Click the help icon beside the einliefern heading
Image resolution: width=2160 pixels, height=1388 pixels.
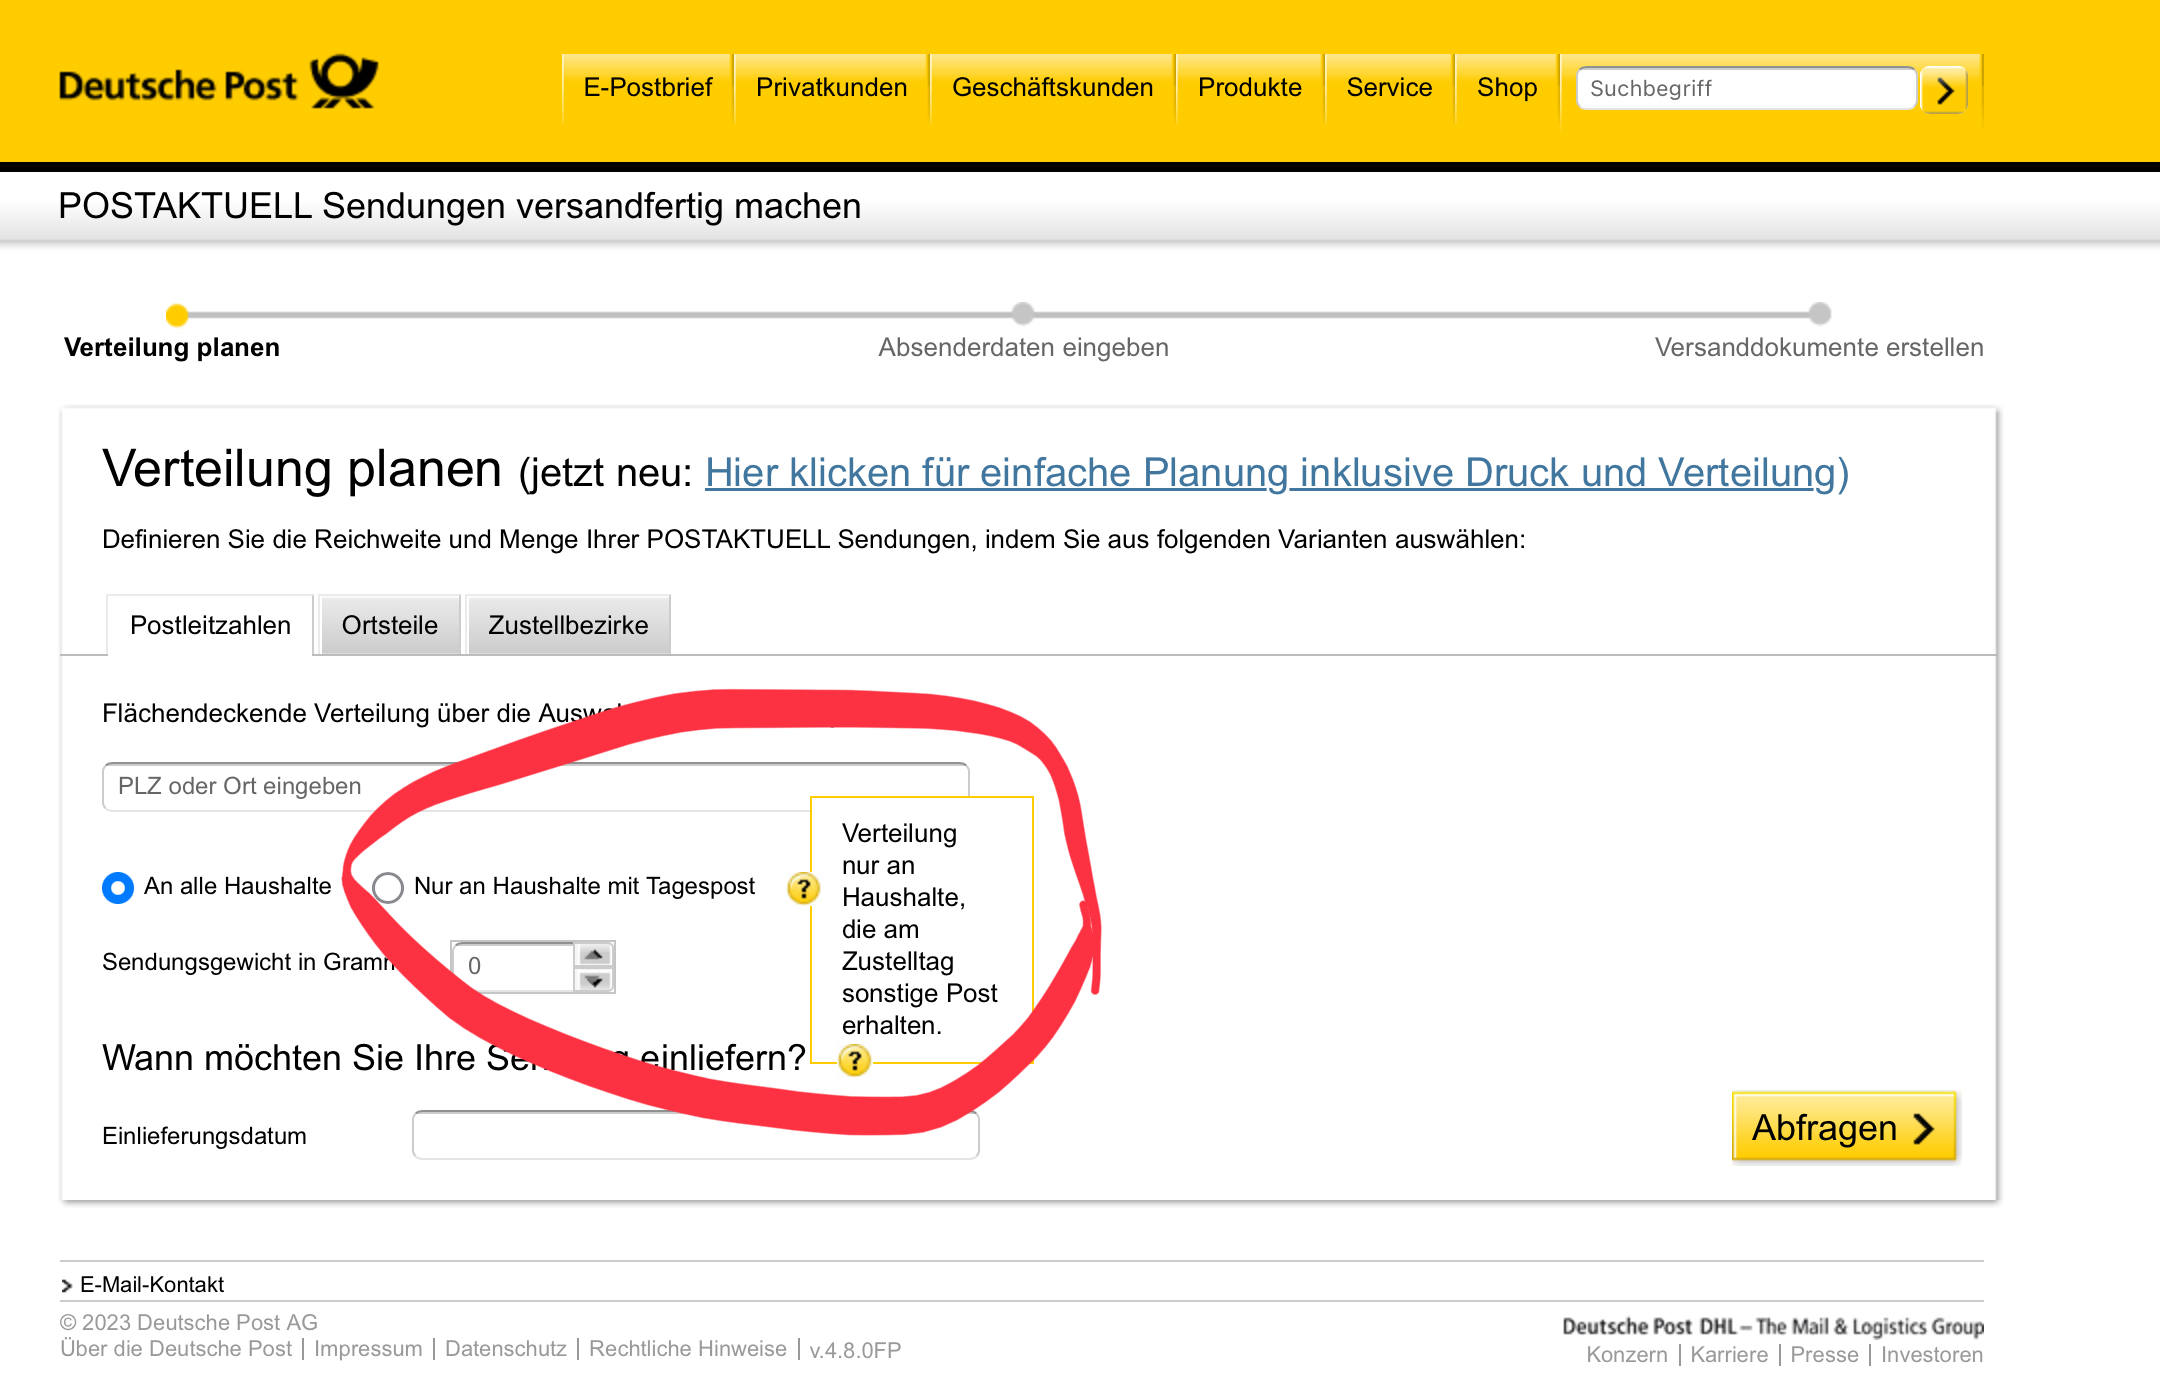[x=854, y=1060]
